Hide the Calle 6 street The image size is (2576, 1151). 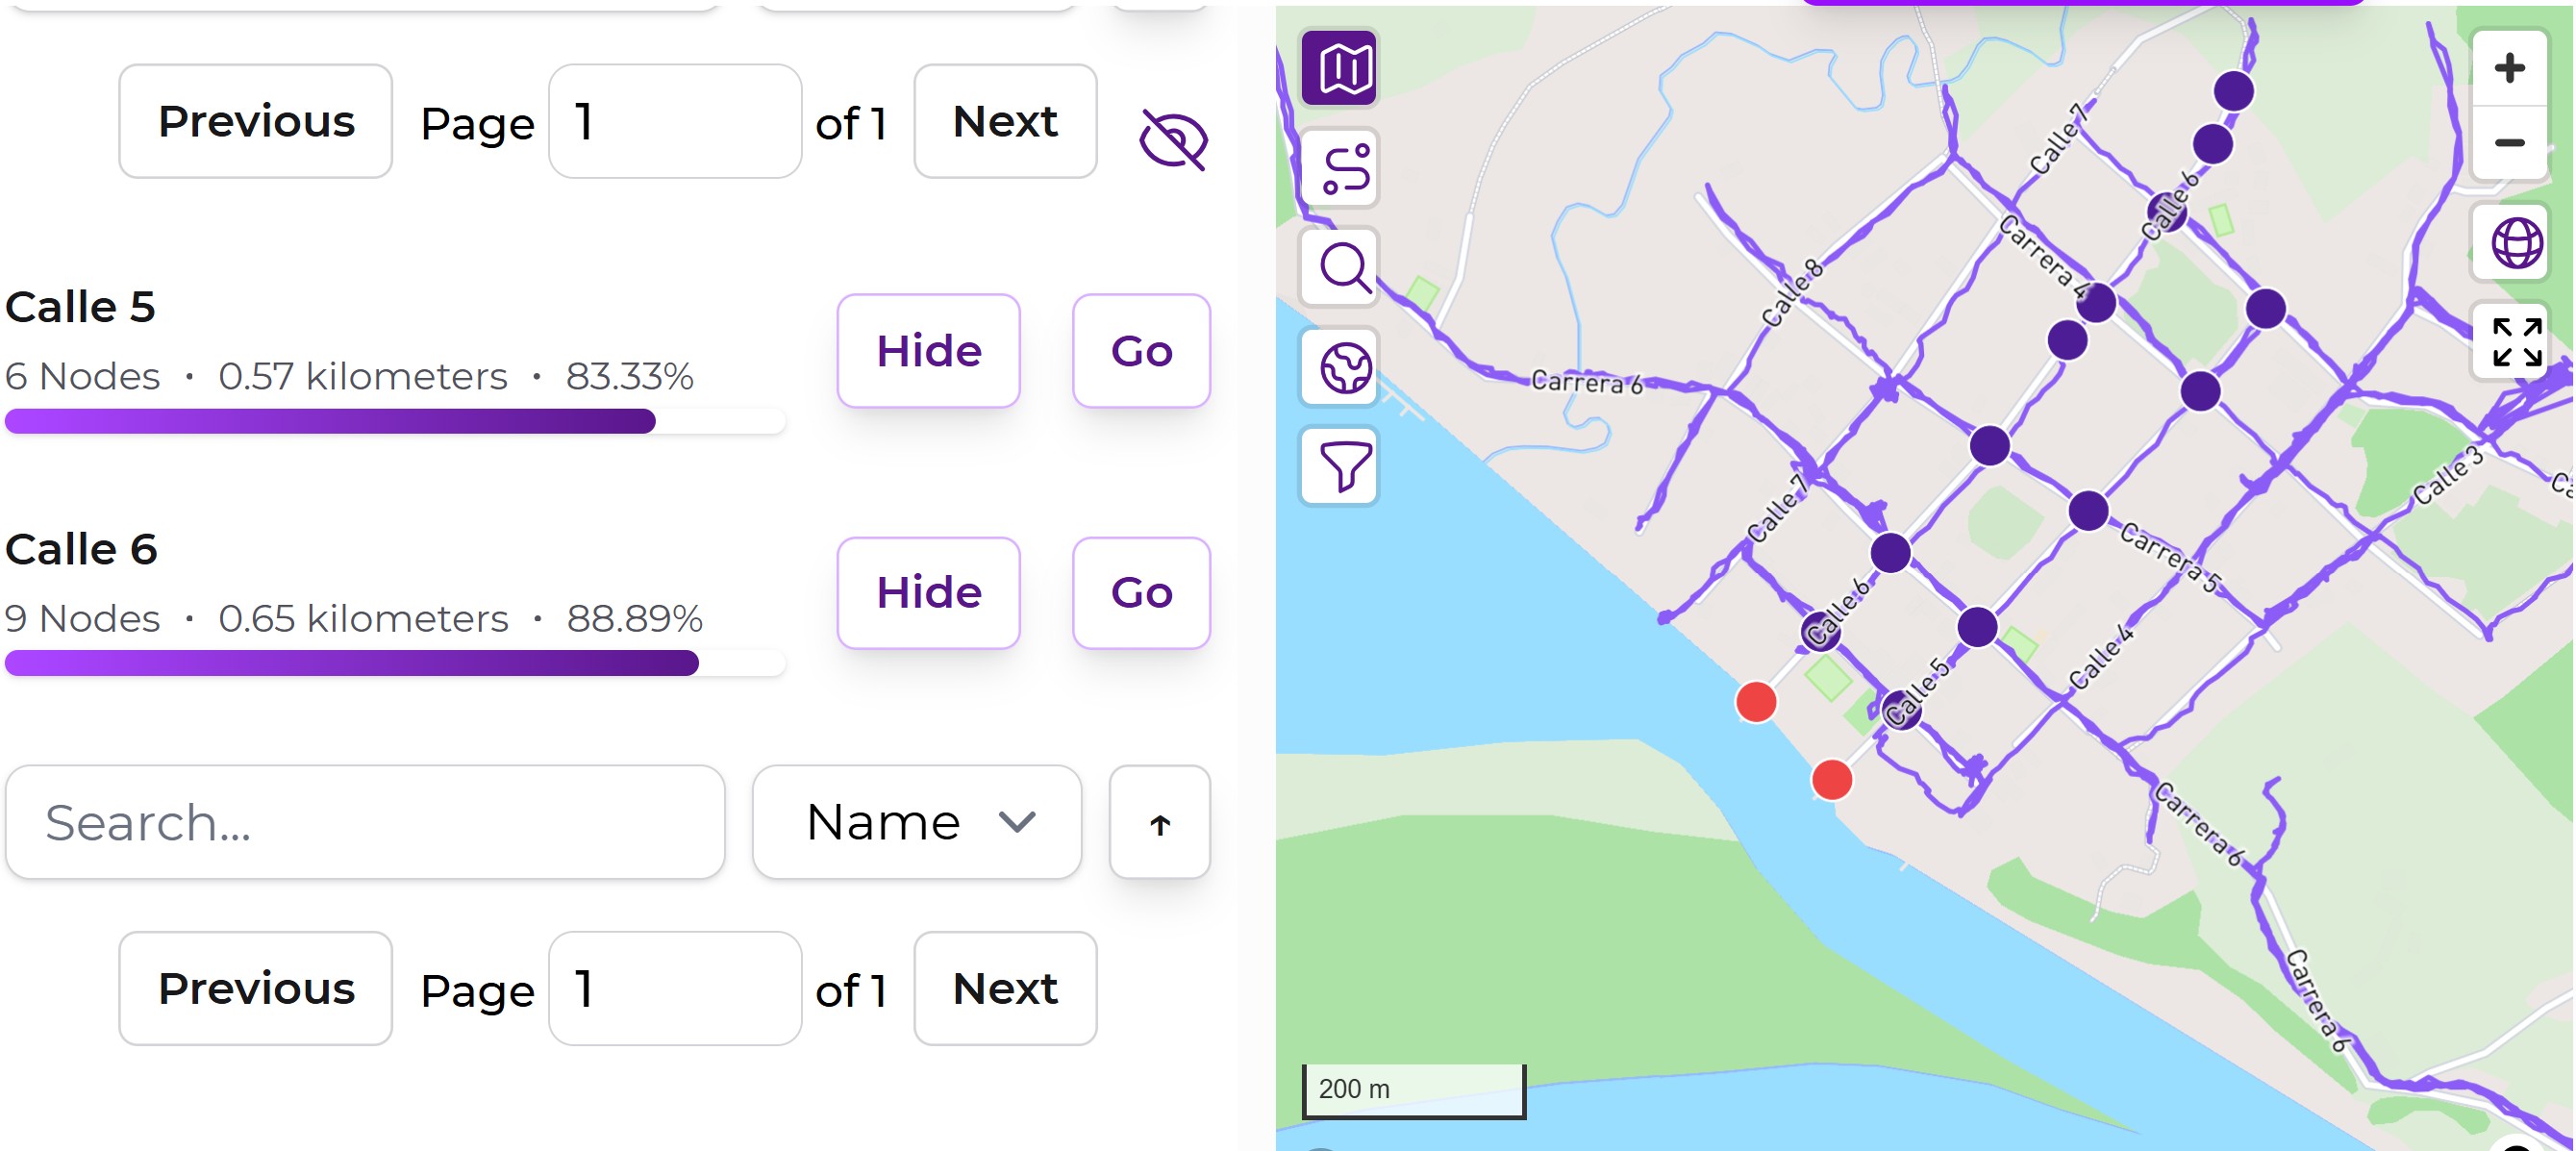[928, 593]
